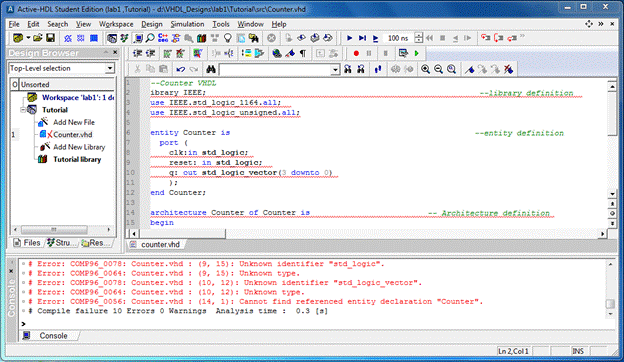Click the editor vertical scrollbar down arrow
Viewport: 624px width, 362px height.
click(x=612, y=194)
